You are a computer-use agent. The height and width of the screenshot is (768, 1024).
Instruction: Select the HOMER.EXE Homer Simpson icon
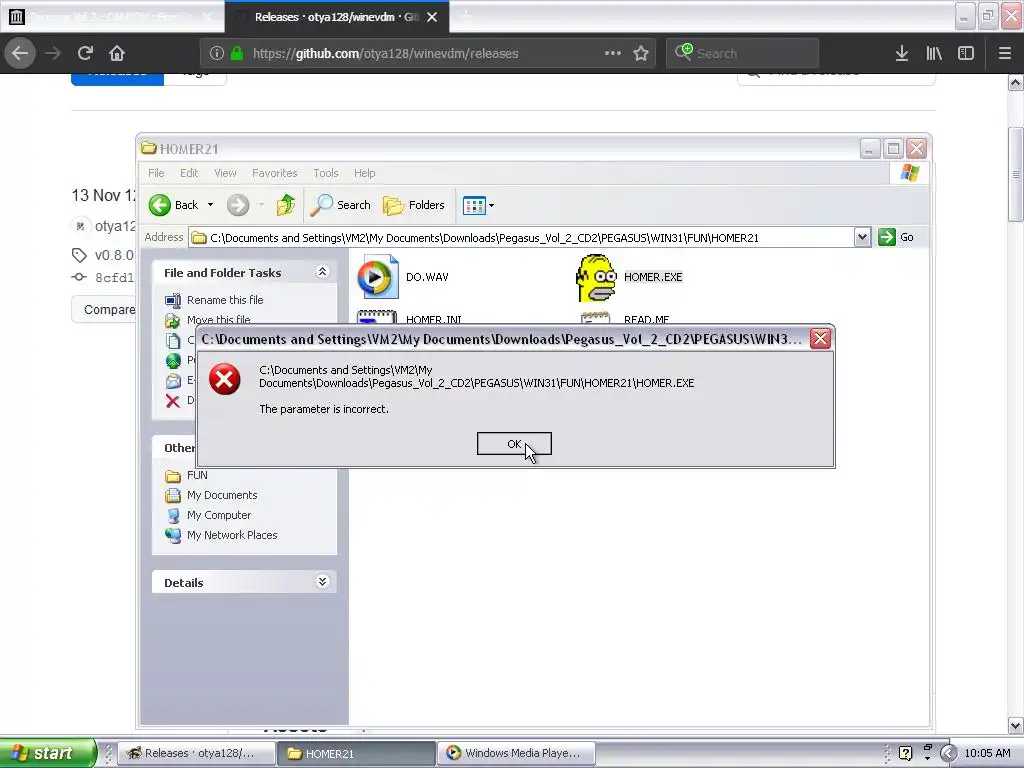596,278
